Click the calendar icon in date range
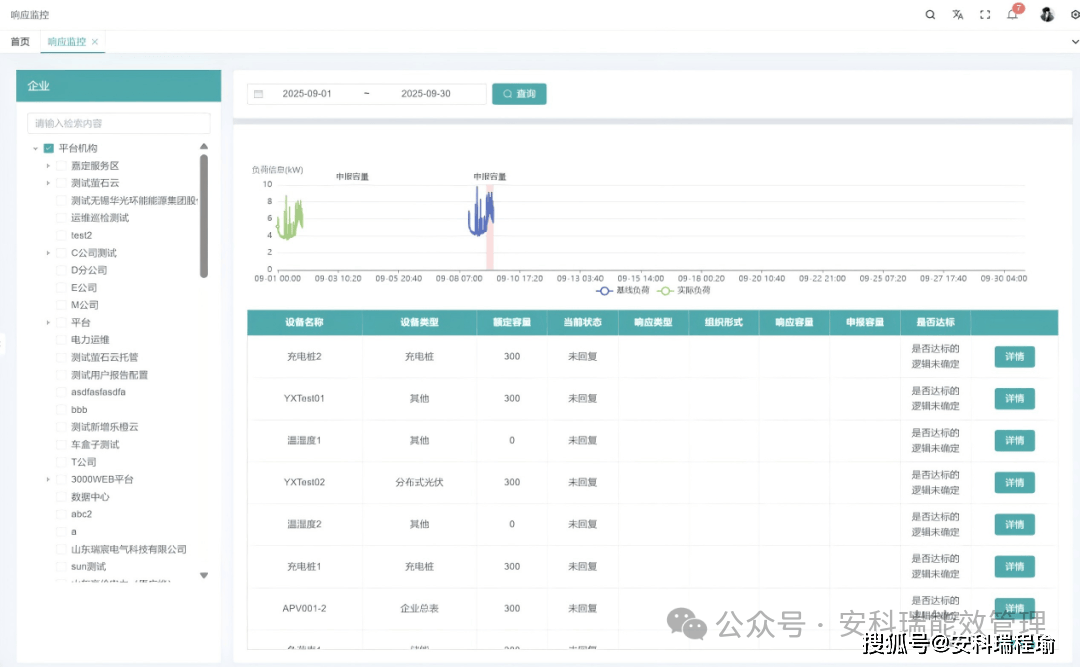Screen dimensions: 1080x667 pos(259,94)
